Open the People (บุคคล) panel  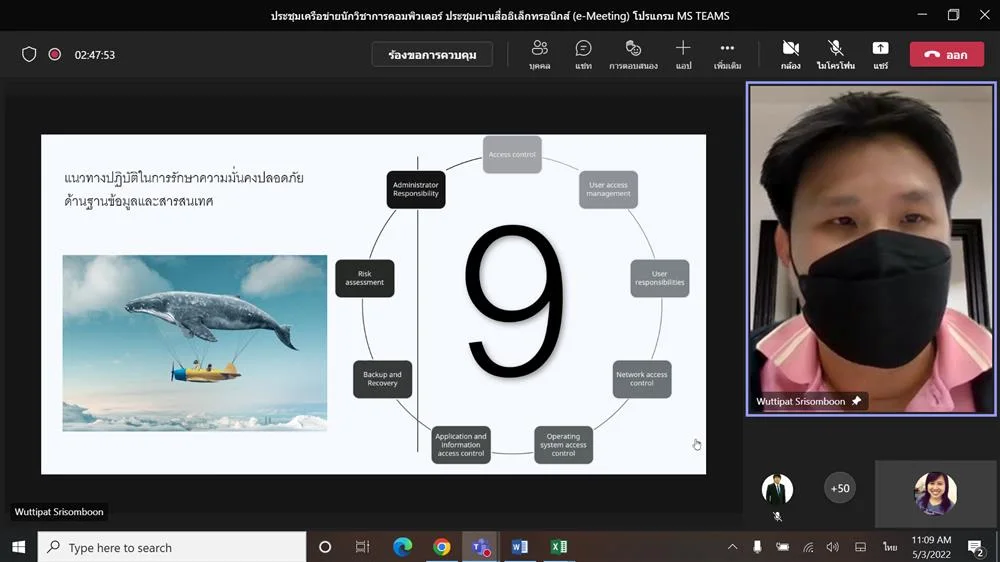click(540, 54)
